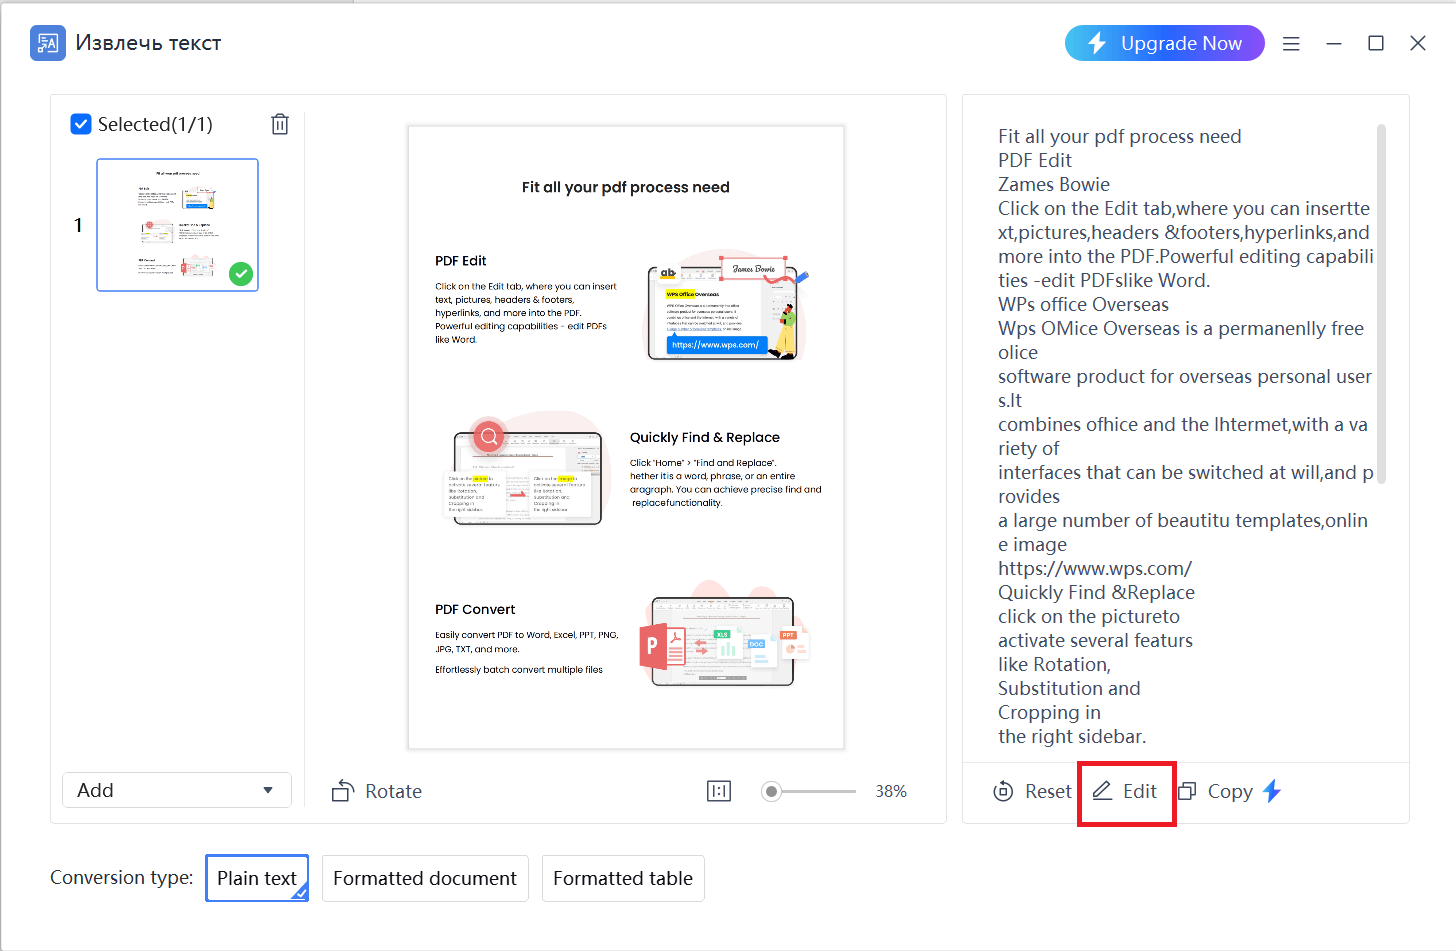Screen dimensions: 1456x951
Task: Delete the selected page via trash icon
Action: click(x=280, y=124)
